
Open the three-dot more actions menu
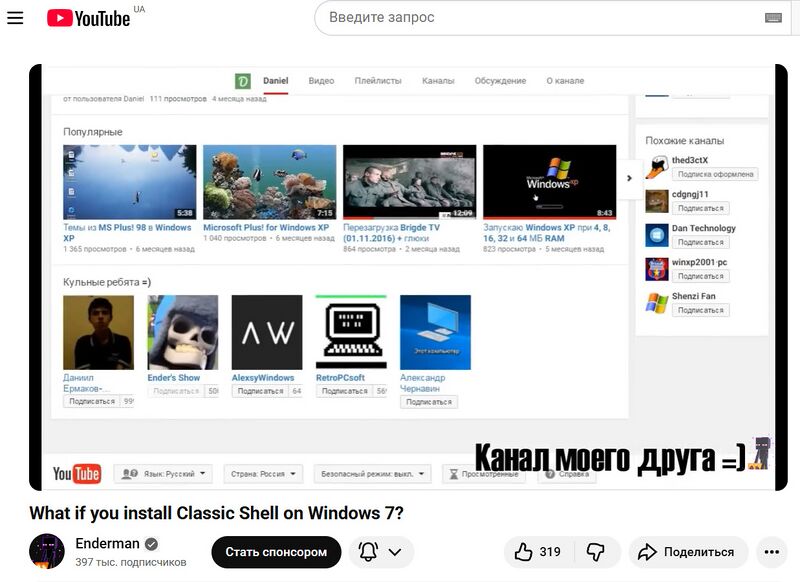click(771, 552)
